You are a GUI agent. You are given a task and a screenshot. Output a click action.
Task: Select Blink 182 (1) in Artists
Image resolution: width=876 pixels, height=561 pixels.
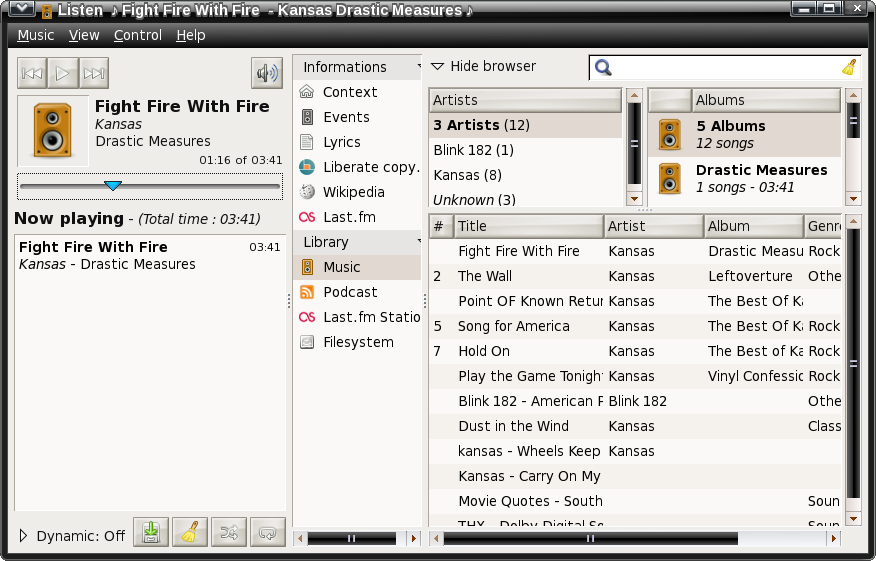pyautogui.click(x=525, y=150)
